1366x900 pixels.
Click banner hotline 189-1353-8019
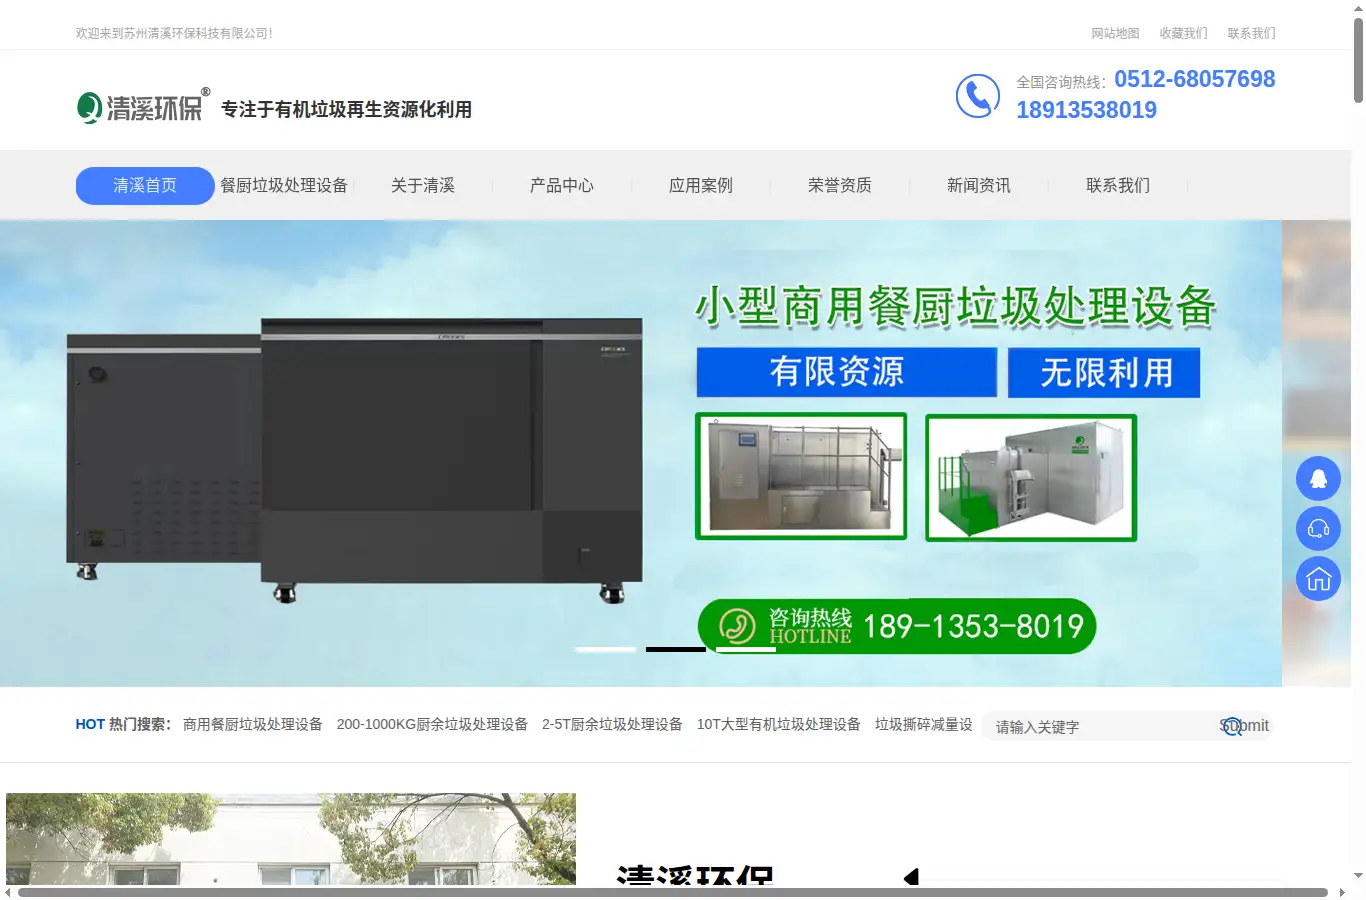pyautogui.click(x=973, y=627)
